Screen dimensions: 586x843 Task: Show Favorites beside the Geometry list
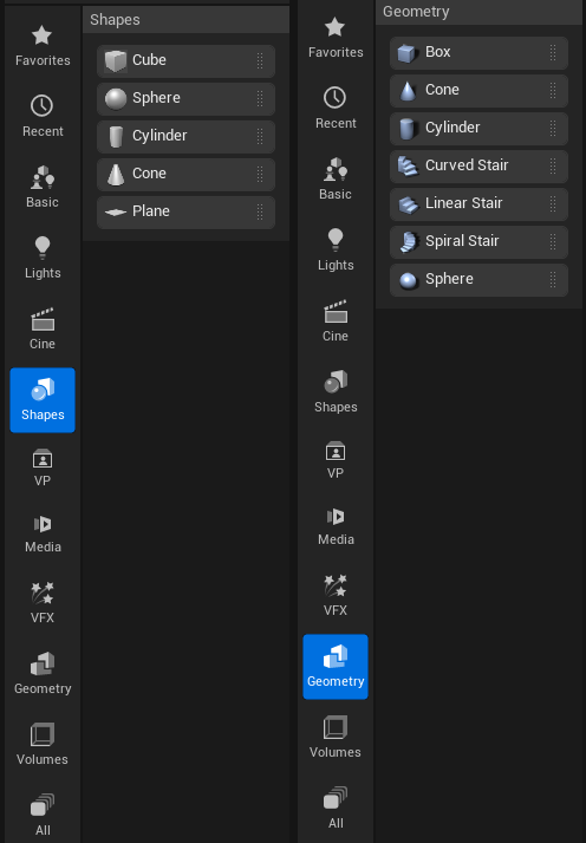click(x=335, y=38)
